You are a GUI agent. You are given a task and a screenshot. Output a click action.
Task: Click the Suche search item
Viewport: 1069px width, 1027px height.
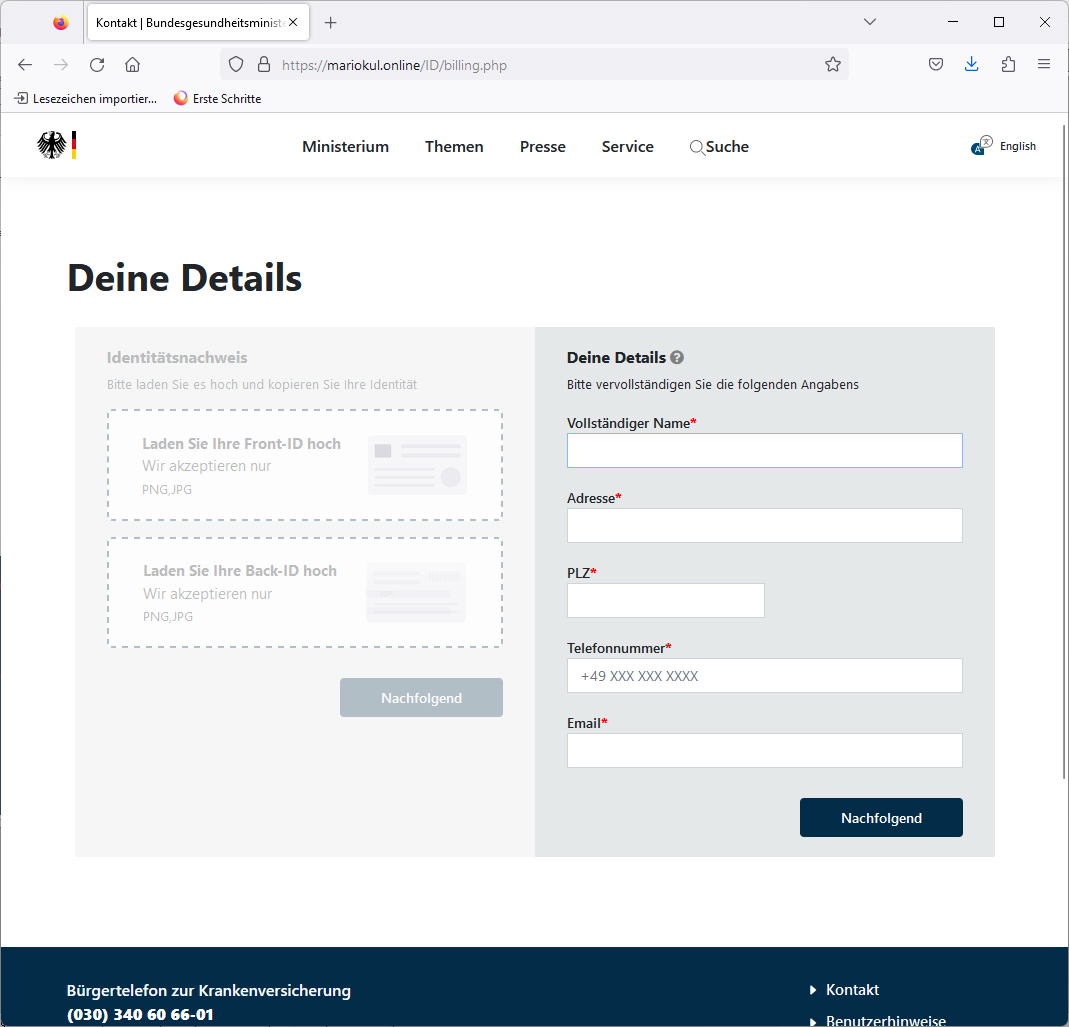coord(719,147)
